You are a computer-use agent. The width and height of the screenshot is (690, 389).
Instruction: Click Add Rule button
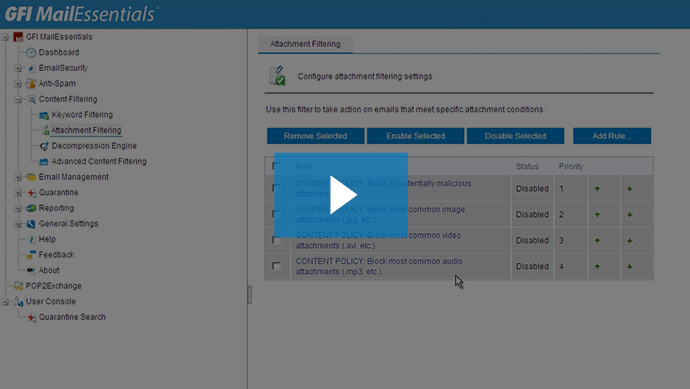[x=612, y=136]
